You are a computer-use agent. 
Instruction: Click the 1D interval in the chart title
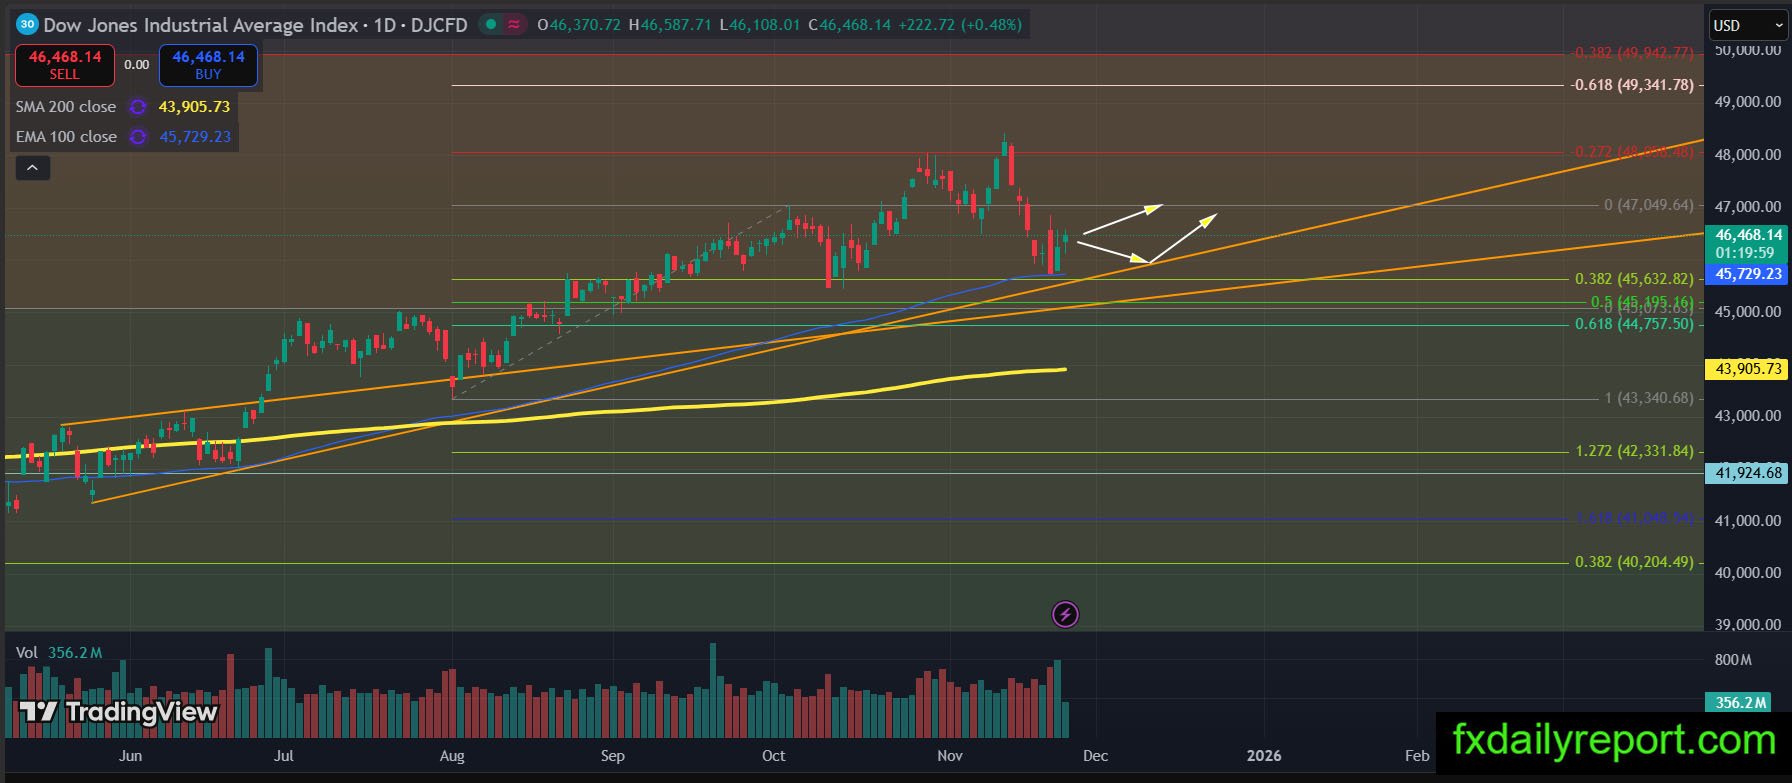385,25
